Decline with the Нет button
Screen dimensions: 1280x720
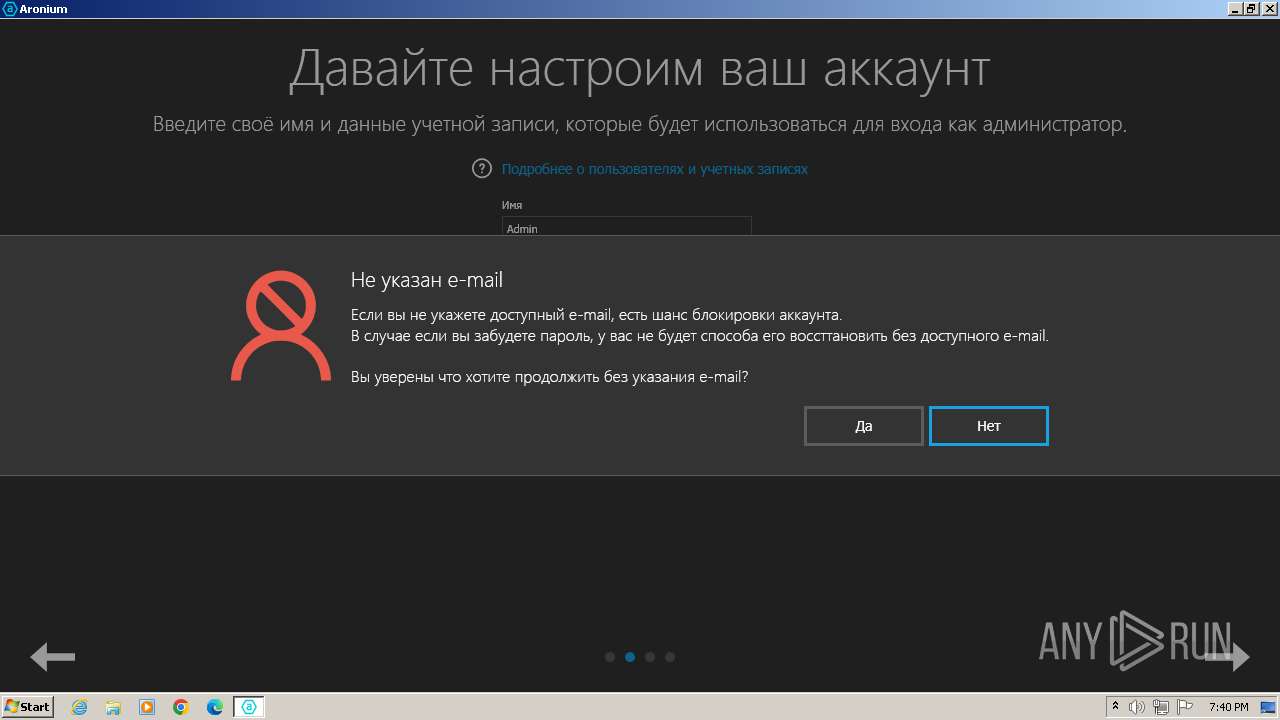tap(988, 426)
